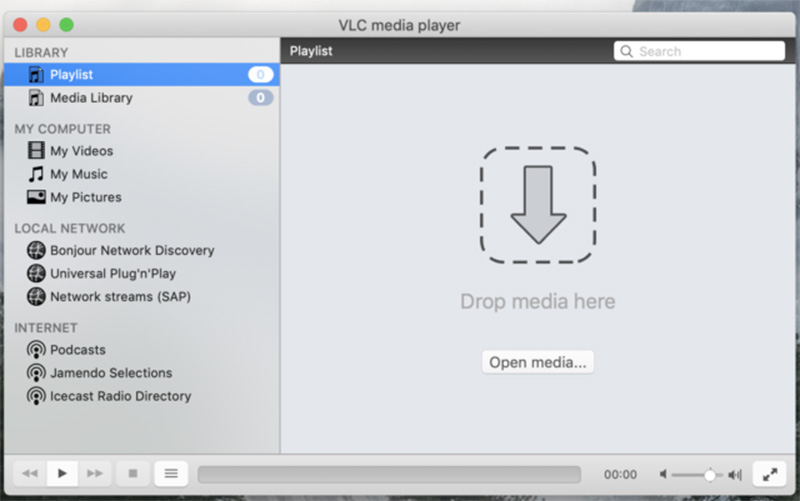The height and width of the screenshot is (501, 800).
Task: Open the My Videos label
Action: (x=82, y=151)
